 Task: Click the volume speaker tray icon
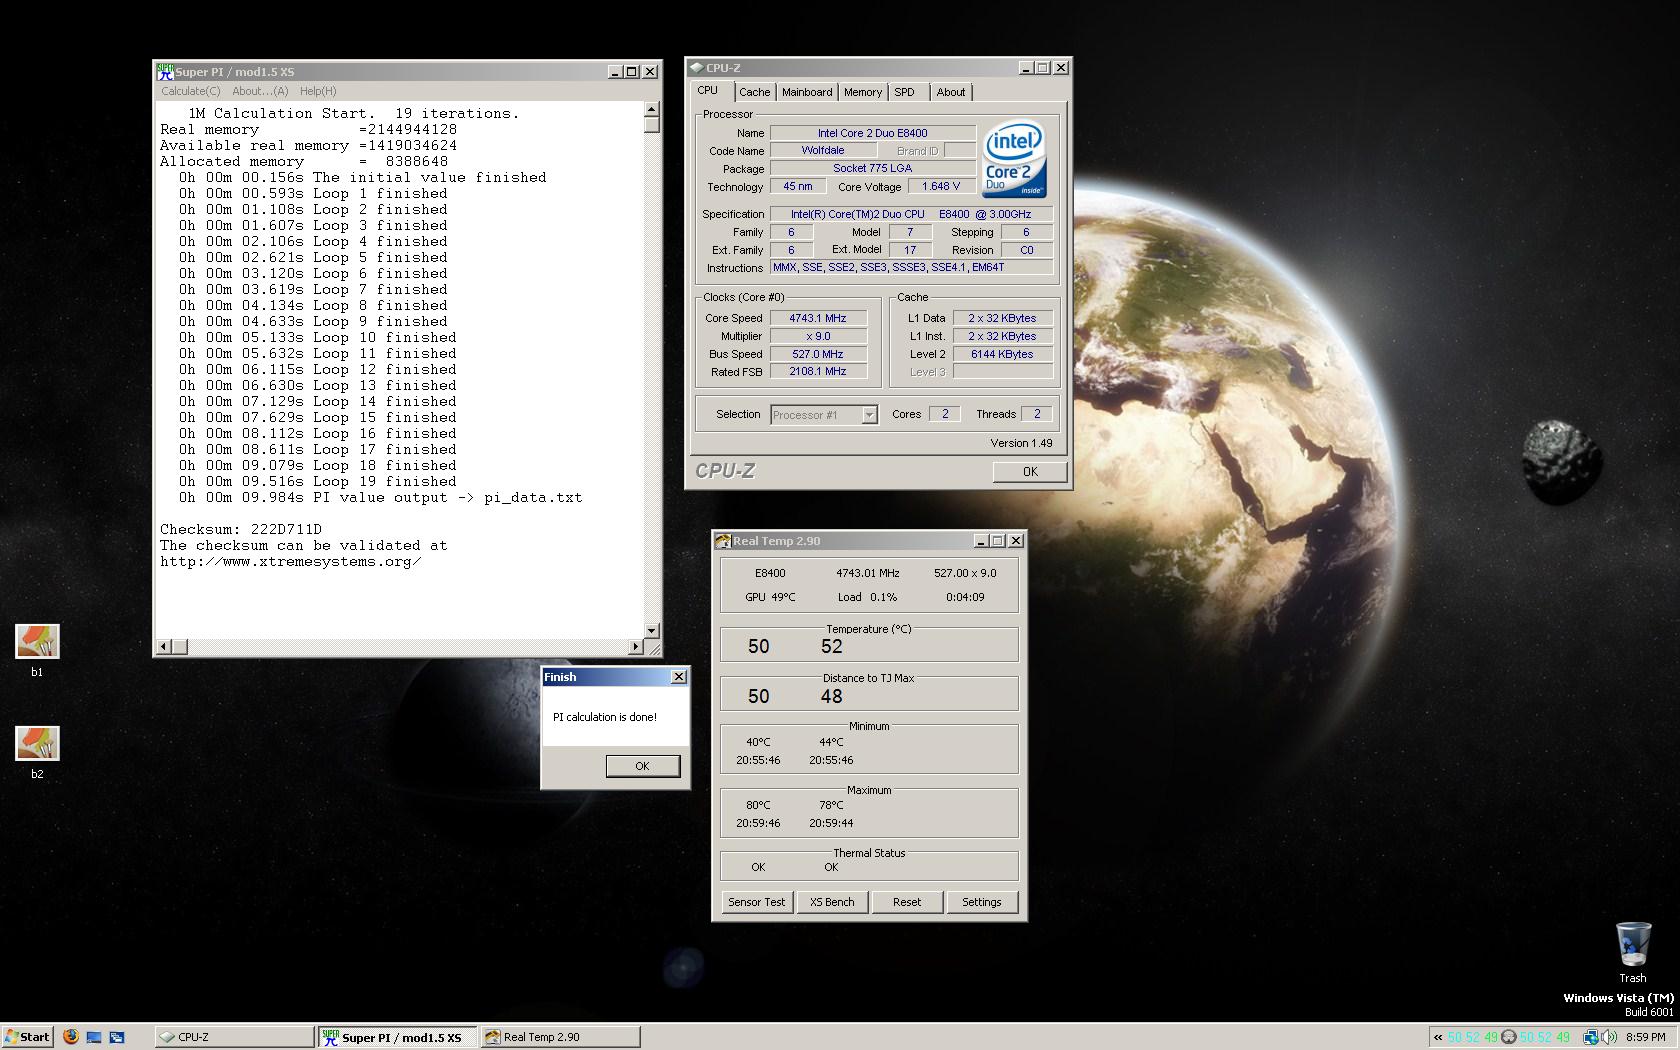click(x=1608, y=1037)
